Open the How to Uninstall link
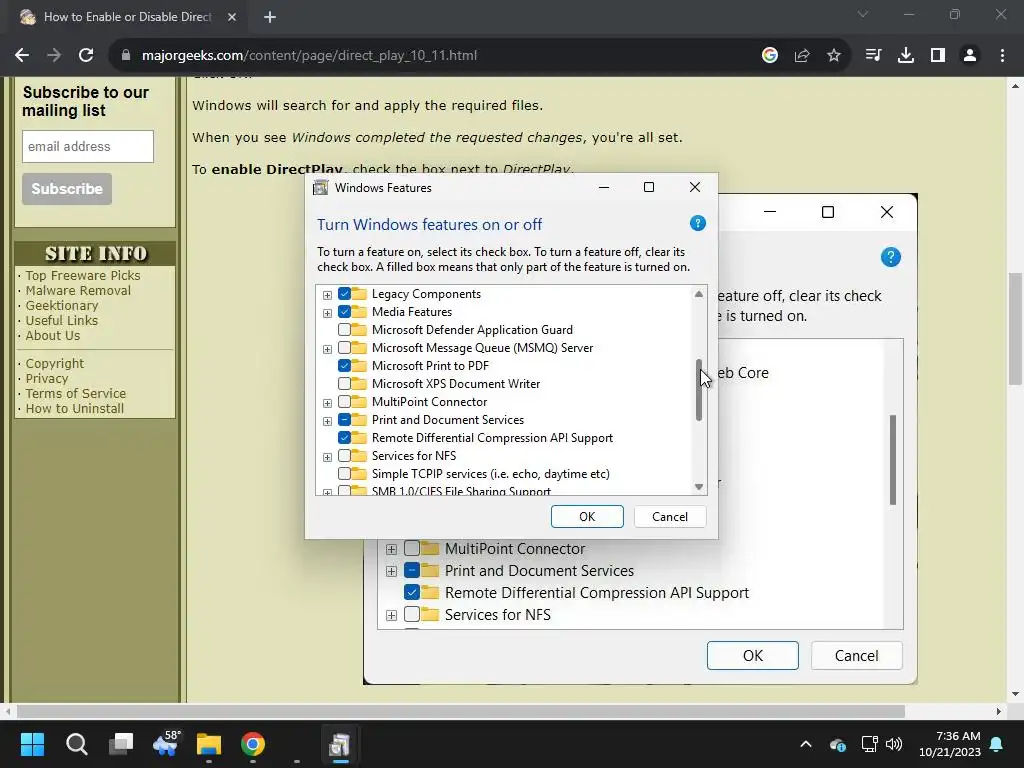 pos(74,409)
